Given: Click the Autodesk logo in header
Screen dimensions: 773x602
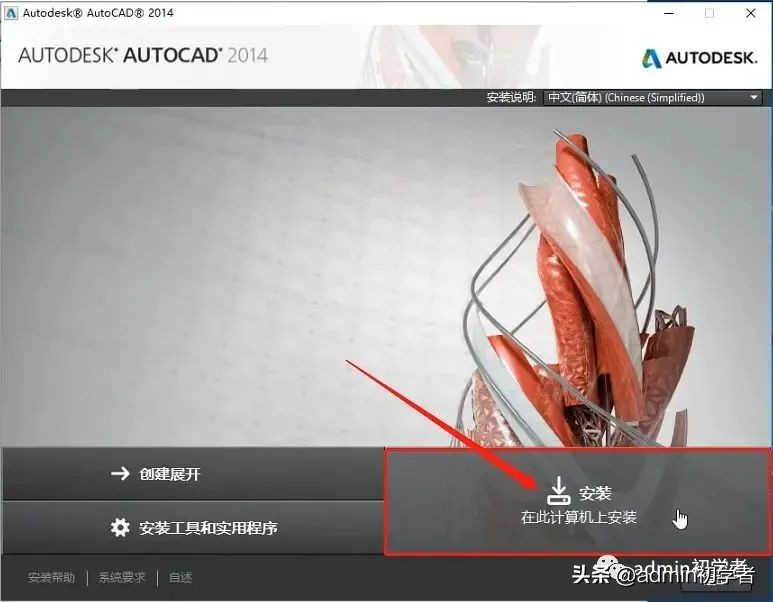Looking at the screenshot, I should 699,58.
